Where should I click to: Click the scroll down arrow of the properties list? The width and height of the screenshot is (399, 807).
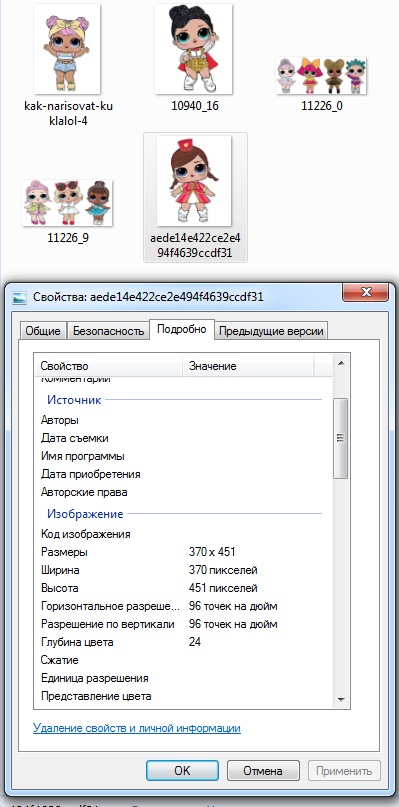click(x=340, y=699)
